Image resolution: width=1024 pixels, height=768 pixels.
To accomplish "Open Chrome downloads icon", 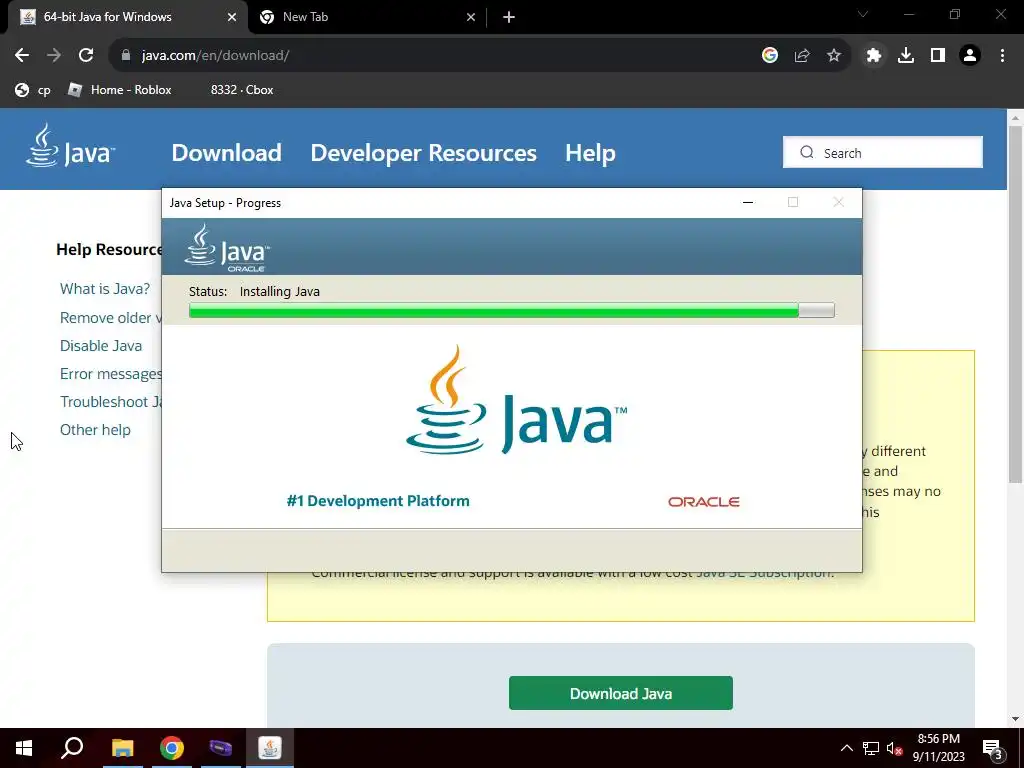I will [x=906, y=56].
